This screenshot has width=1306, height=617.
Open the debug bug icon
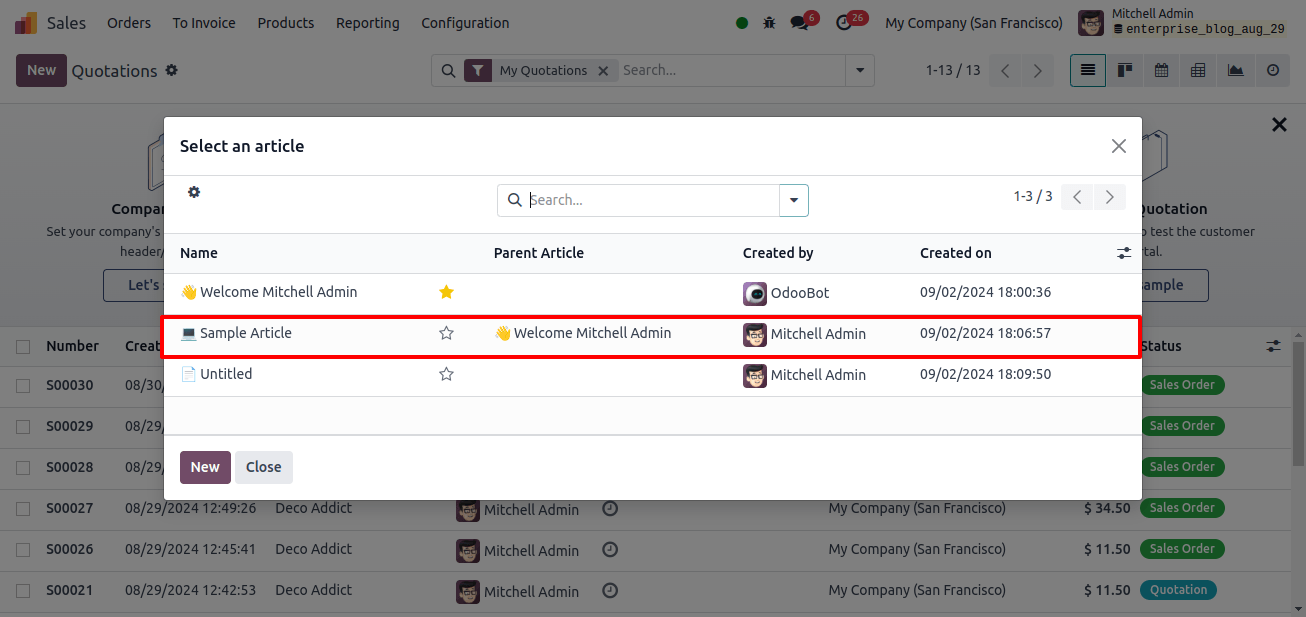(769, 22)
